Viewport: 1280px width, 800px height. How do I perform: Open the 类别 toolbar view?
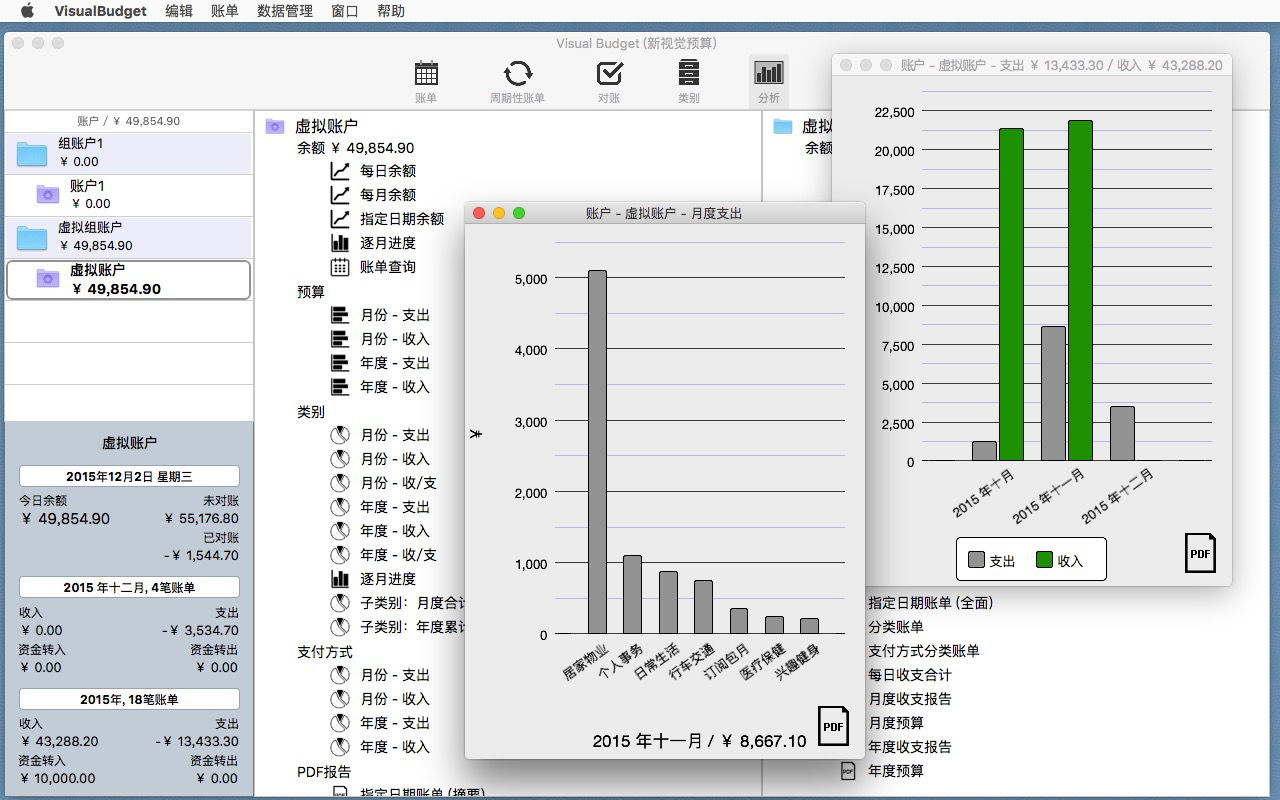688,82
